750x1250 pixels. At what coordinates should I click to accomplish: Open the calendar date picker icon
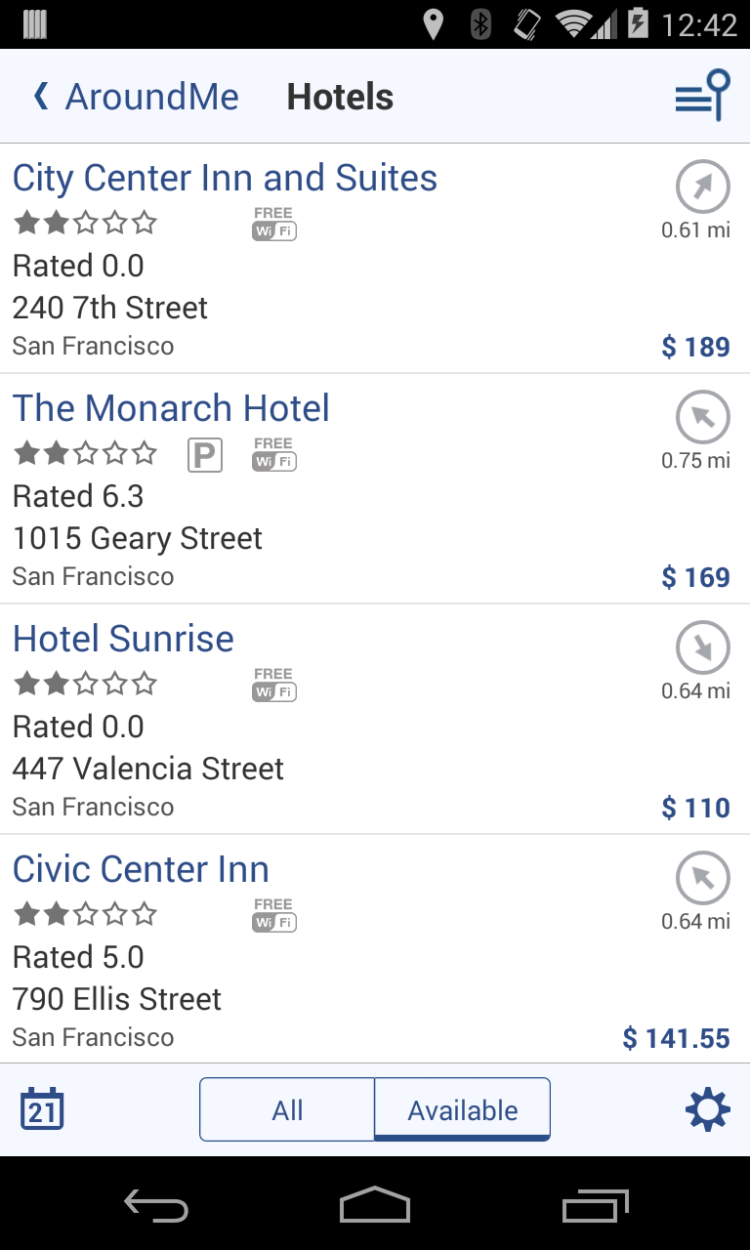42,1109
